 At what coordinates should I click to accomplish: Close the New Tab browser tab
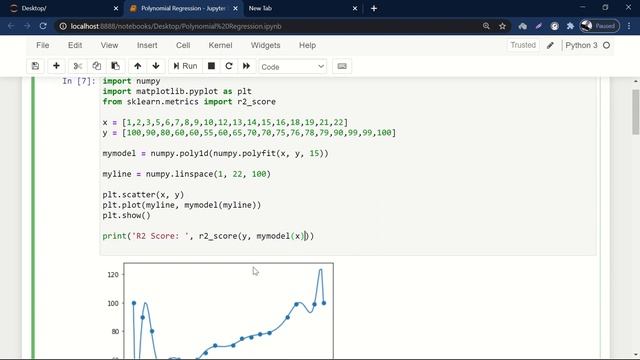tap(355, 8)
